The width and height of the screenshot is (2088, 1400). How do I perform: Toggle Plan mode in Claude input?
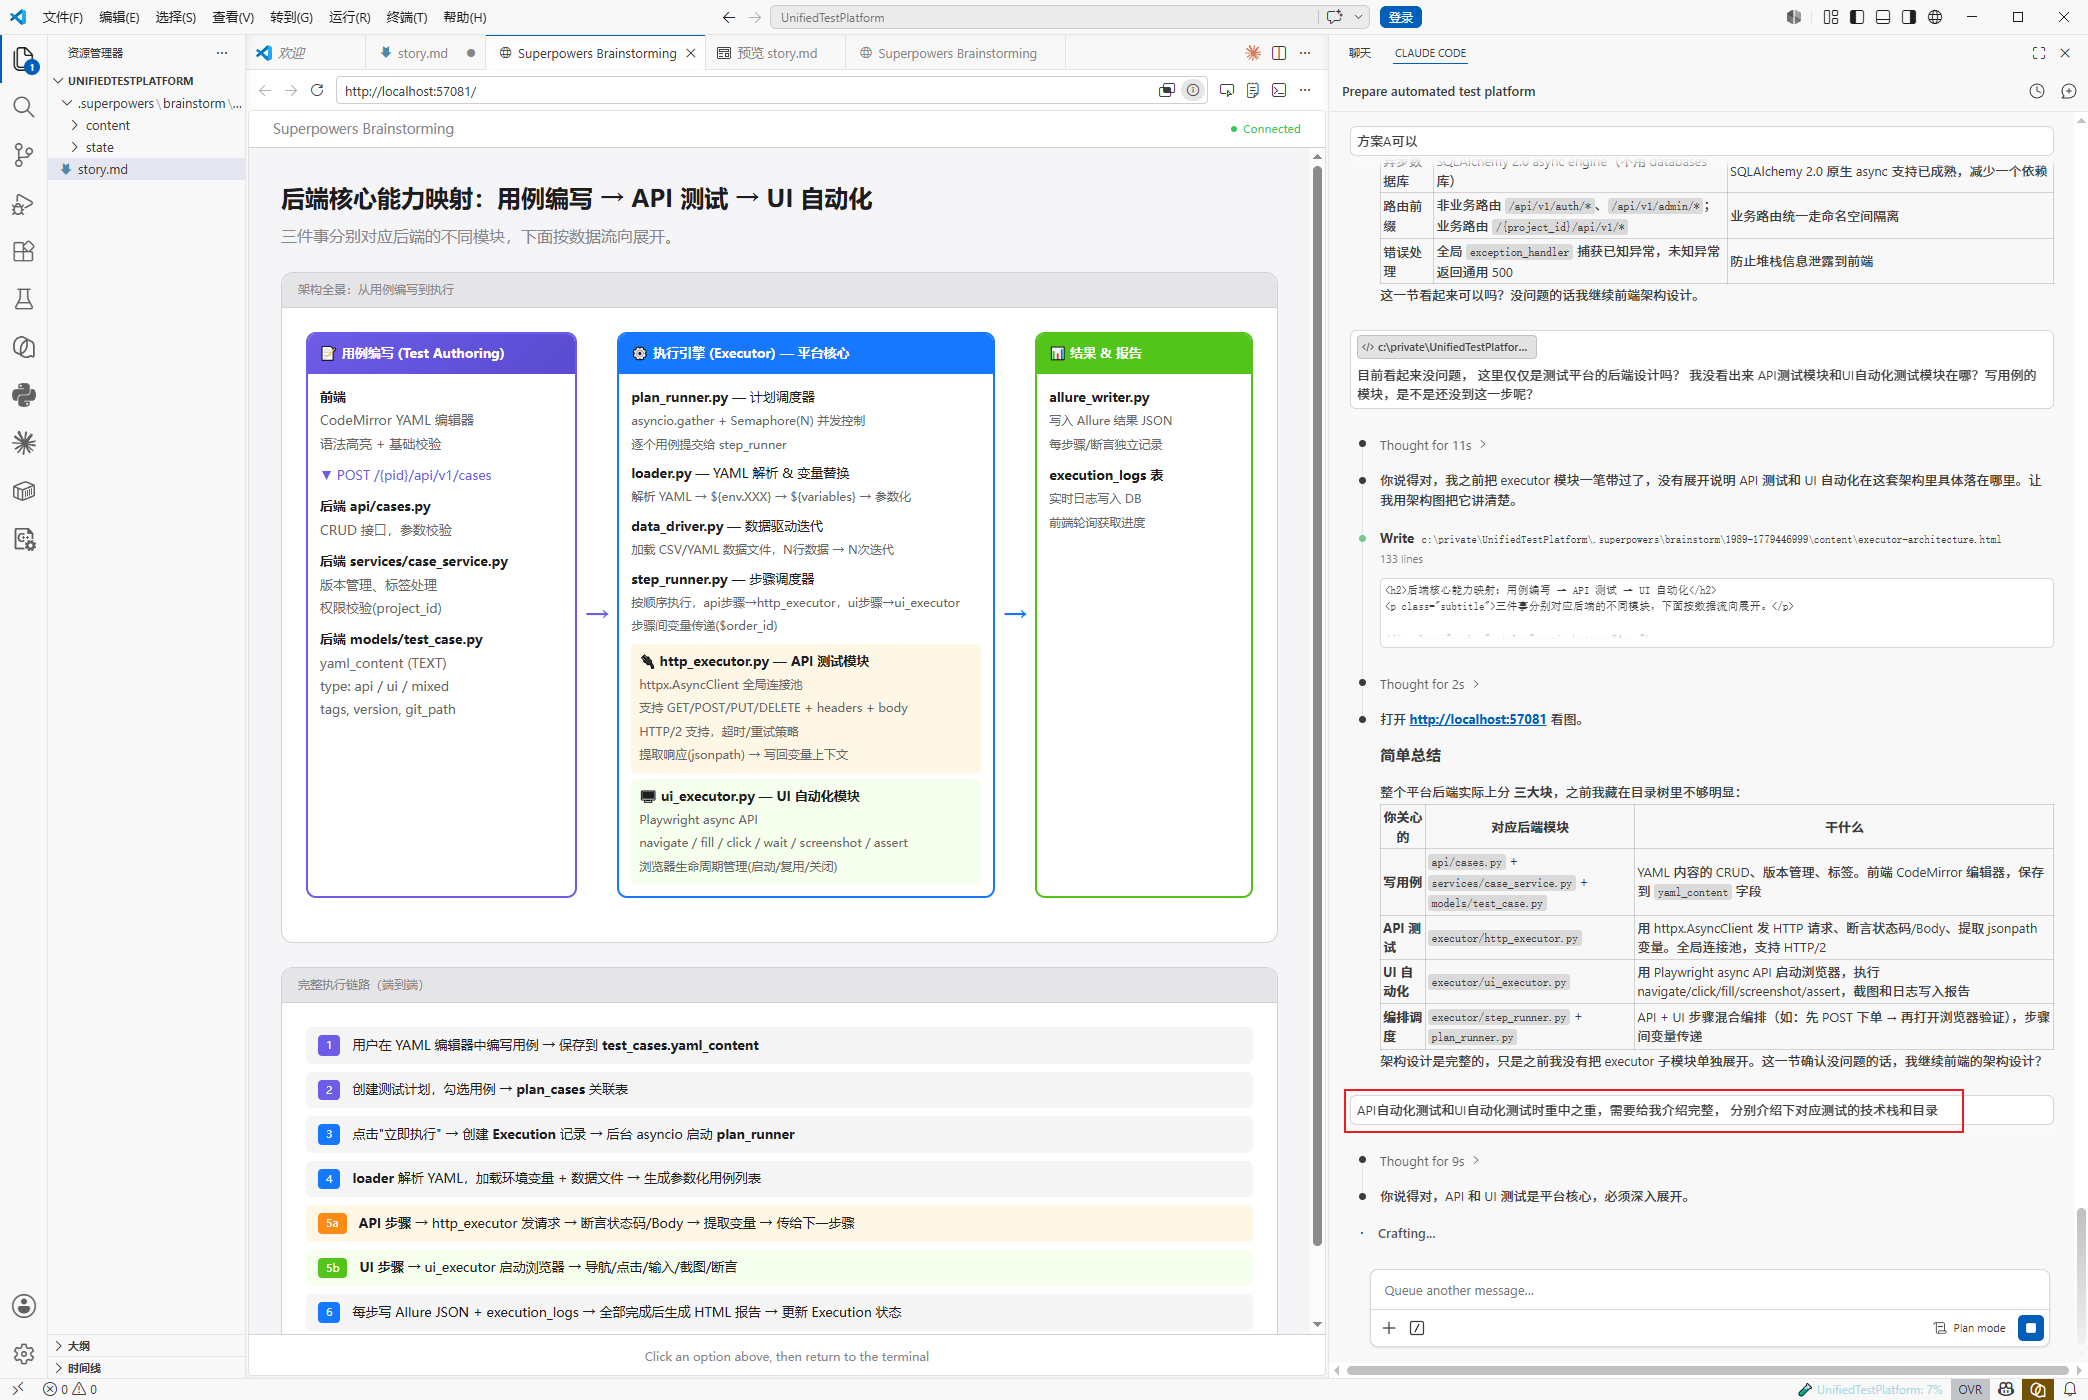(1970, 1328)
